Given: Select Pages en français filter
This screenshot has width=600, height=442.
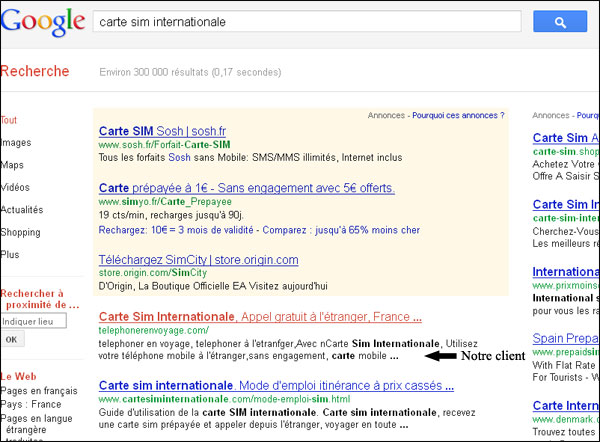Looking at the screenshot, I should click(39, 391).
